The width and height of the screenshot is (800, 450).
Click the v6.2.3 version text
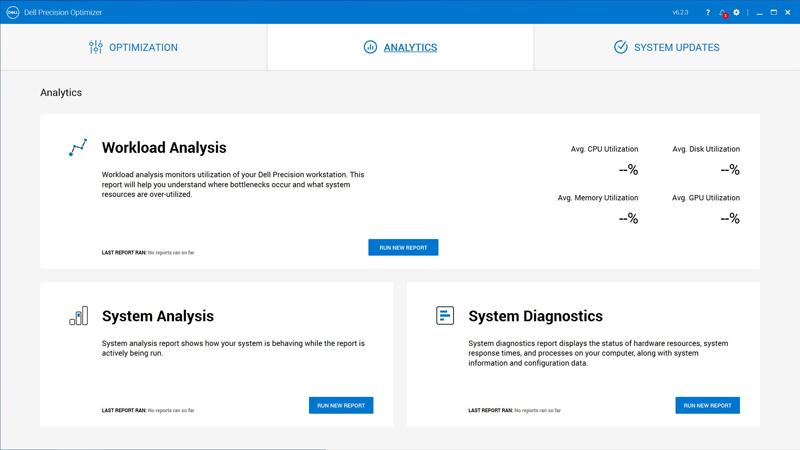680,12
